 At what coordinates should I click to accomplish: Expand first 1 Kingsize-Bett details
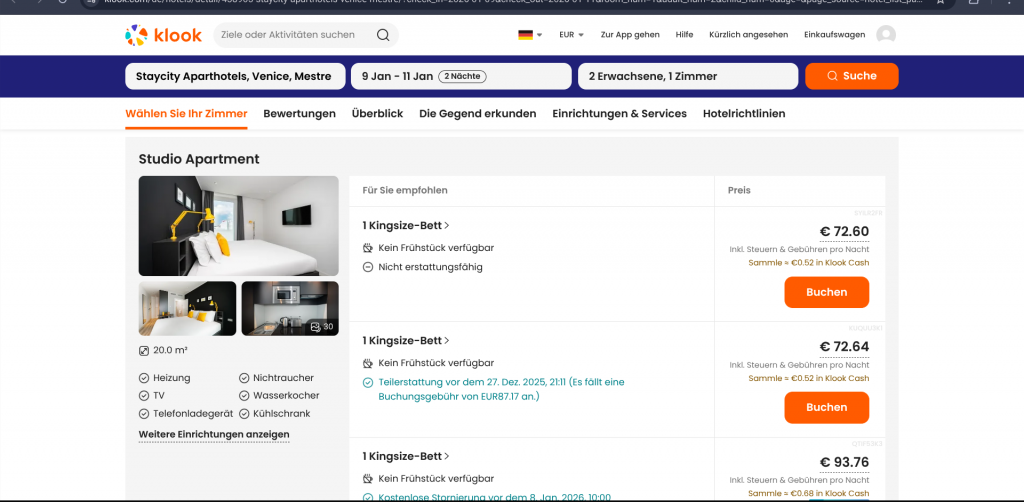(x=406, y=226)
